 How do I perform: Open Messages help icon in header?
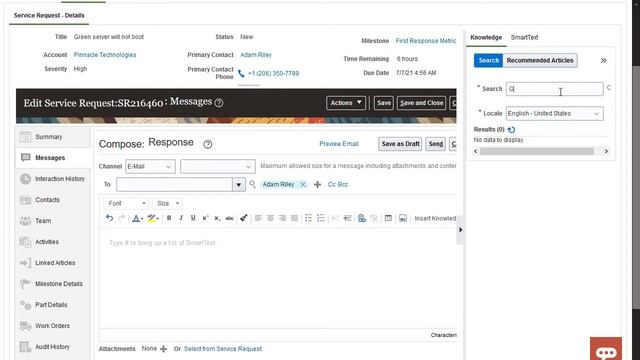click(219, 103)
